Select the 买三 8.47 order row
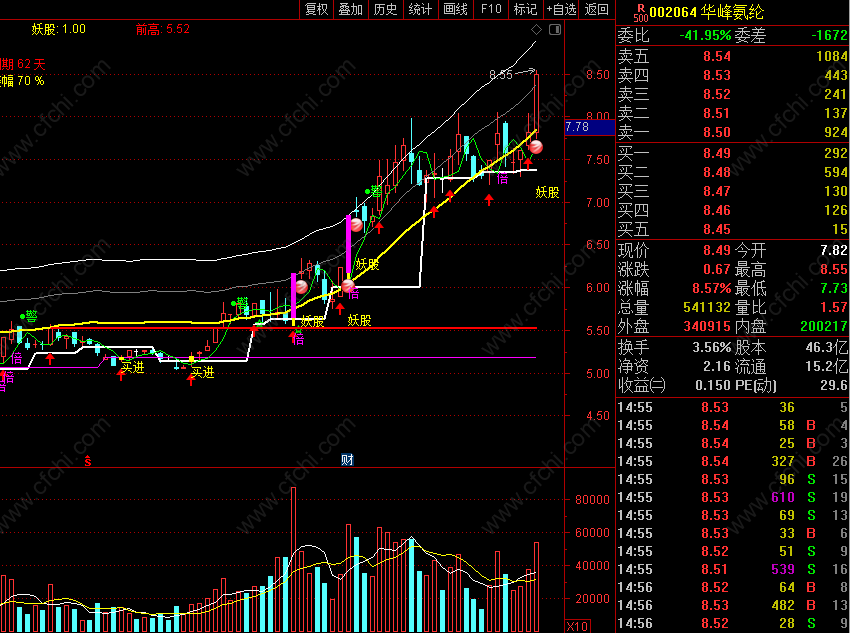850x633 pixels. (732, 191)
